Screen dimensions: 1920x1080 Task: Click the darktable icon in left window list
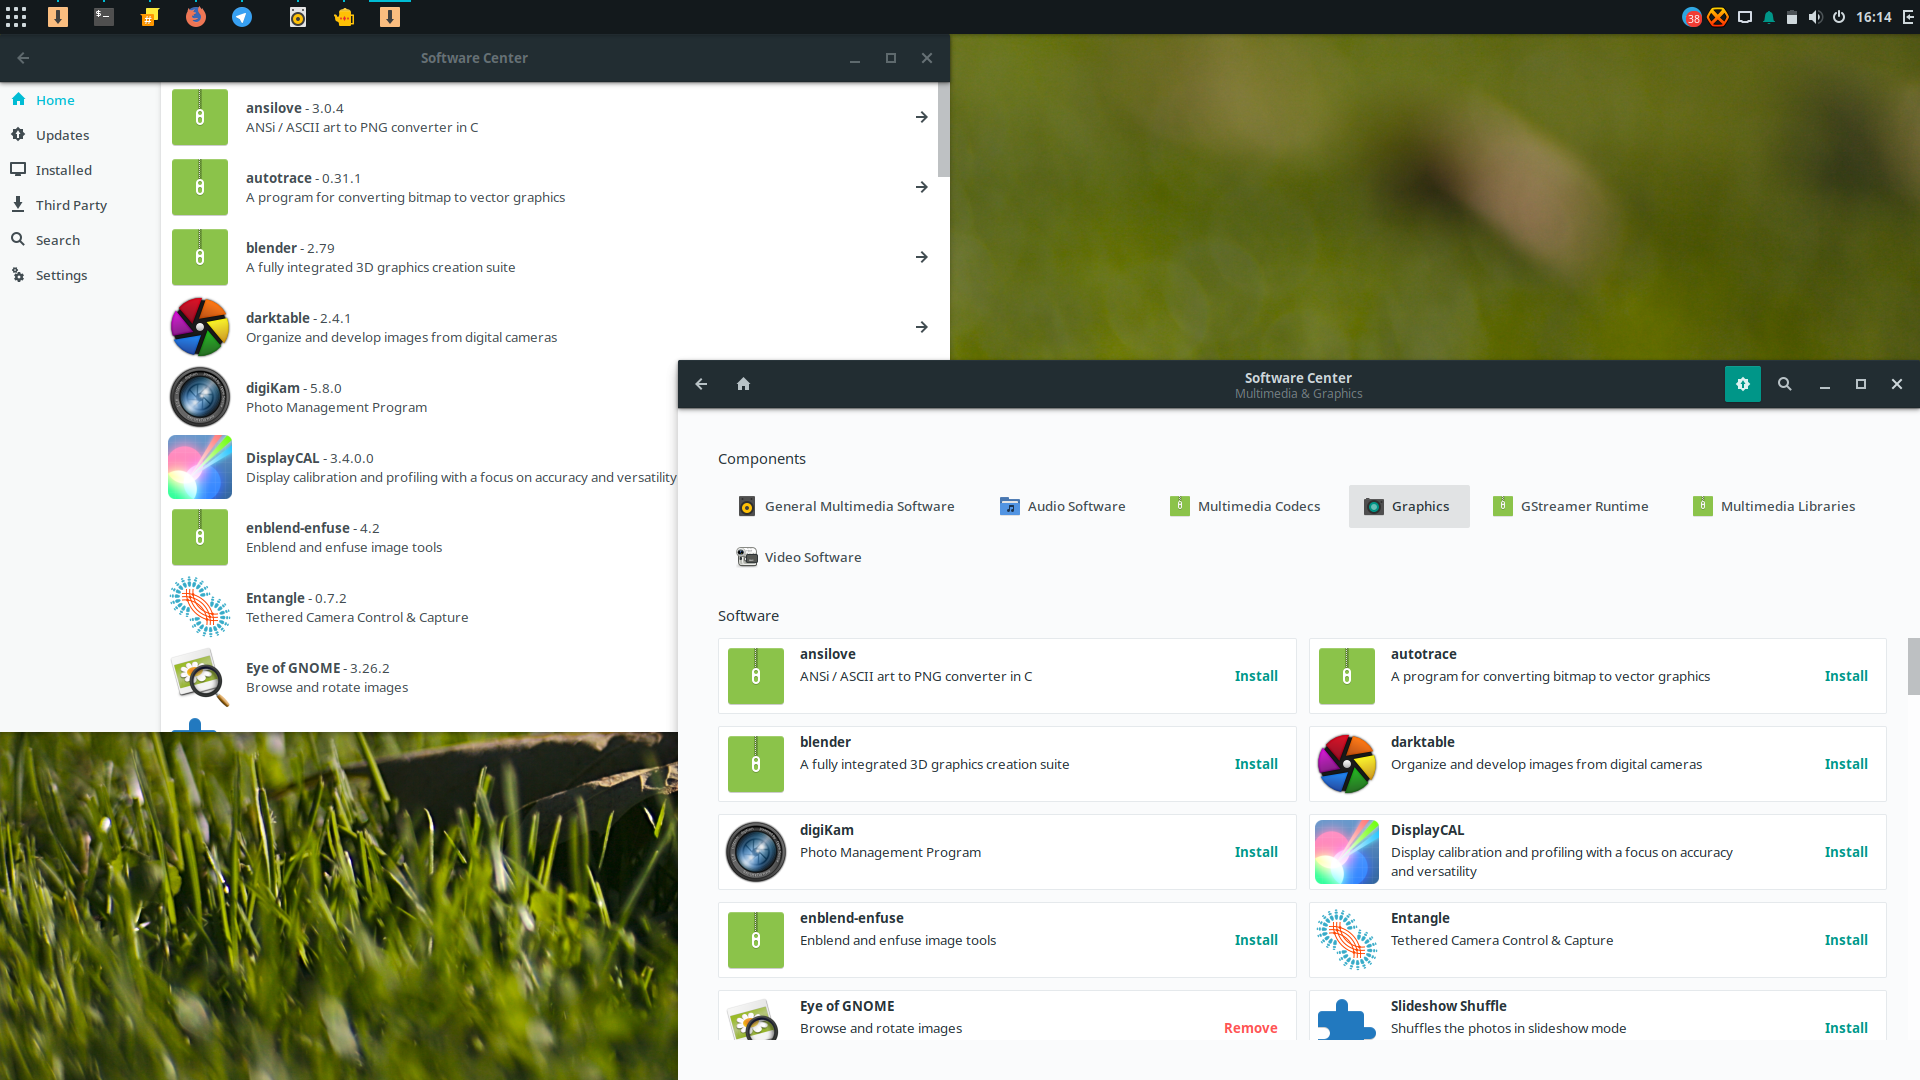[x=200, y=327]
